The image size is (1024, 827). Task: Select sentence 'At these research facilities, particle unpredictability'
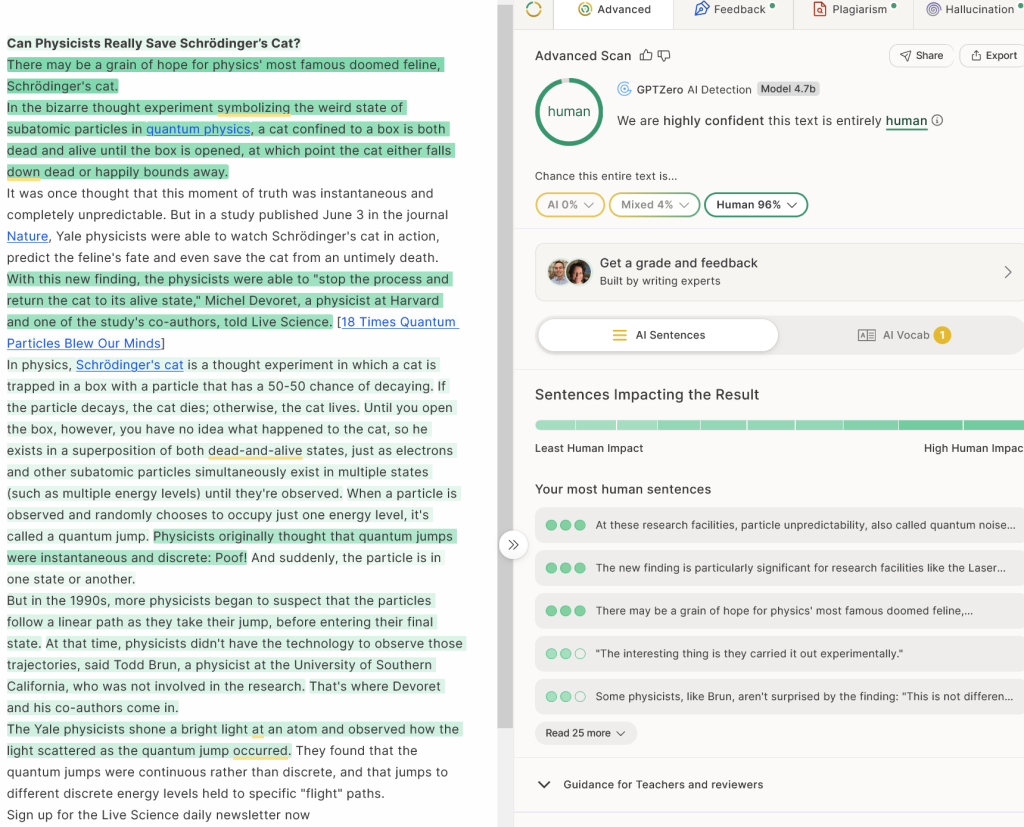click(779, 525)
